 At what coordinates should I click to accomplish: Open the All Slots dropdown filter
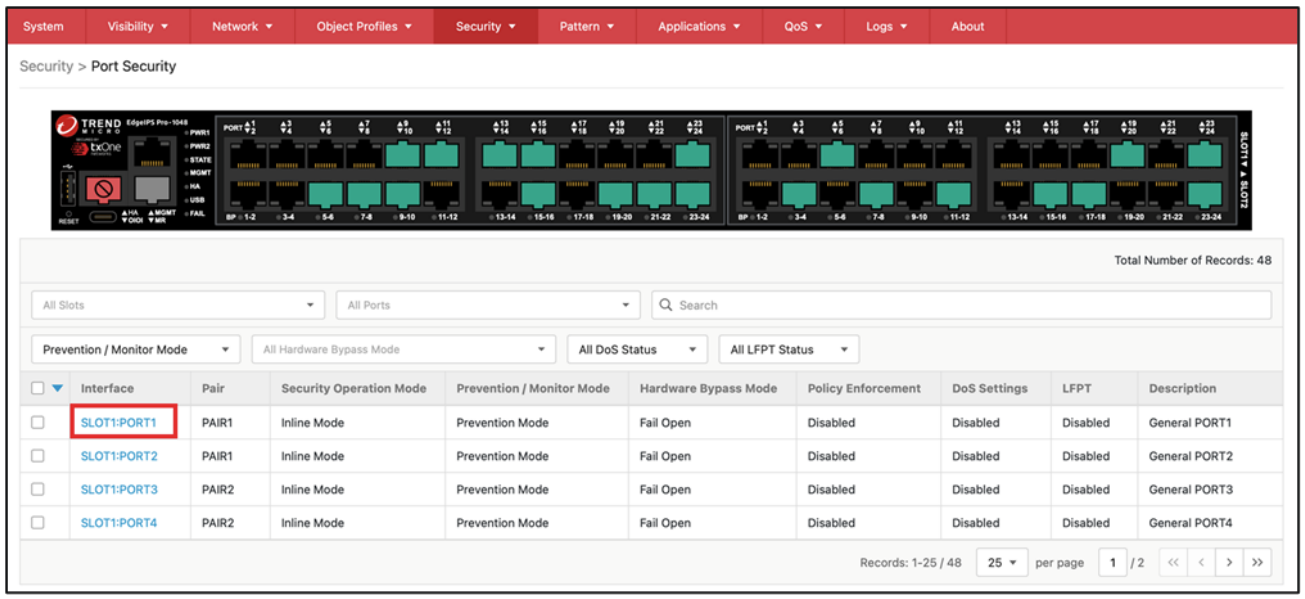pyautogui.click(x=178, y=305)
